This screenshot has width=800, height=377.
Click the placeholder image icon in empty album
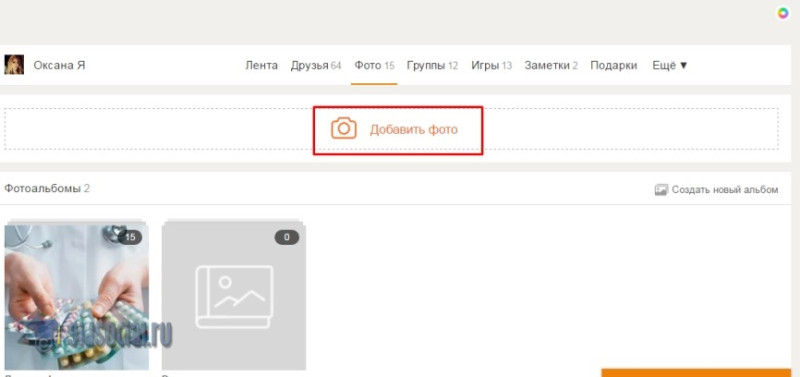(x=234, y=296)
